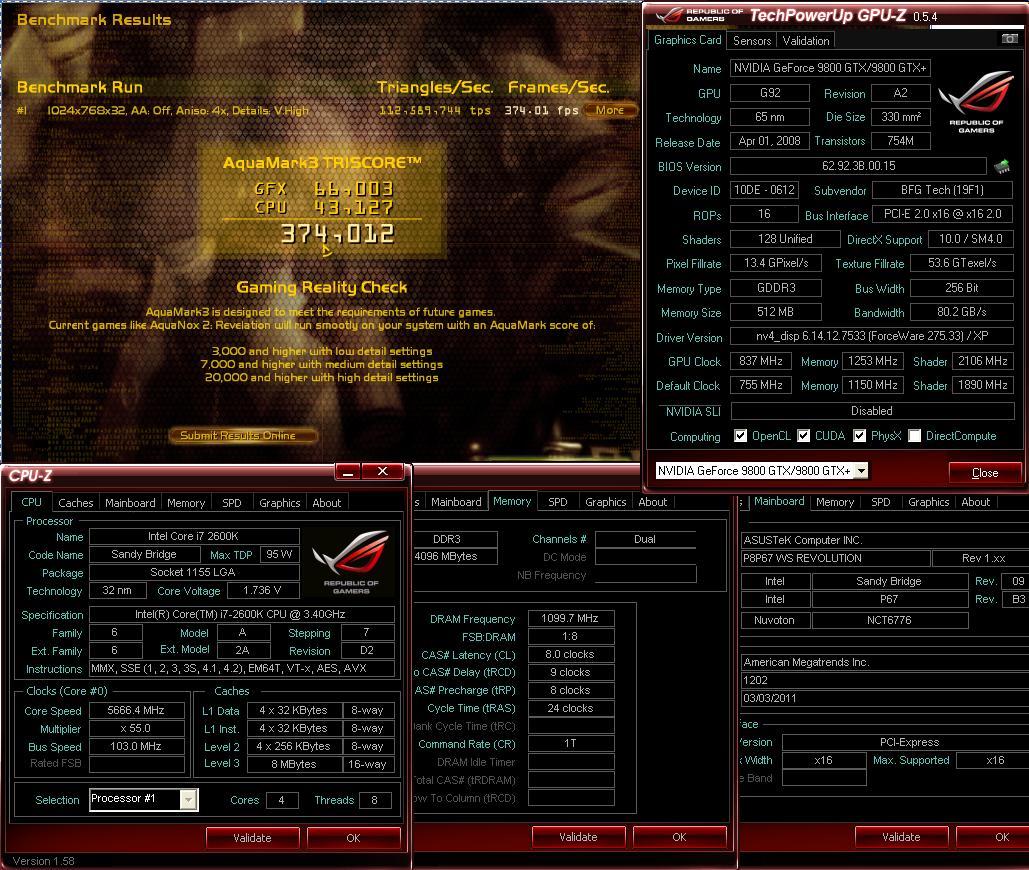Open About tab in middle CPU-Z window
The width and height of the screenshot is (1029, 870).
[652, 502]
